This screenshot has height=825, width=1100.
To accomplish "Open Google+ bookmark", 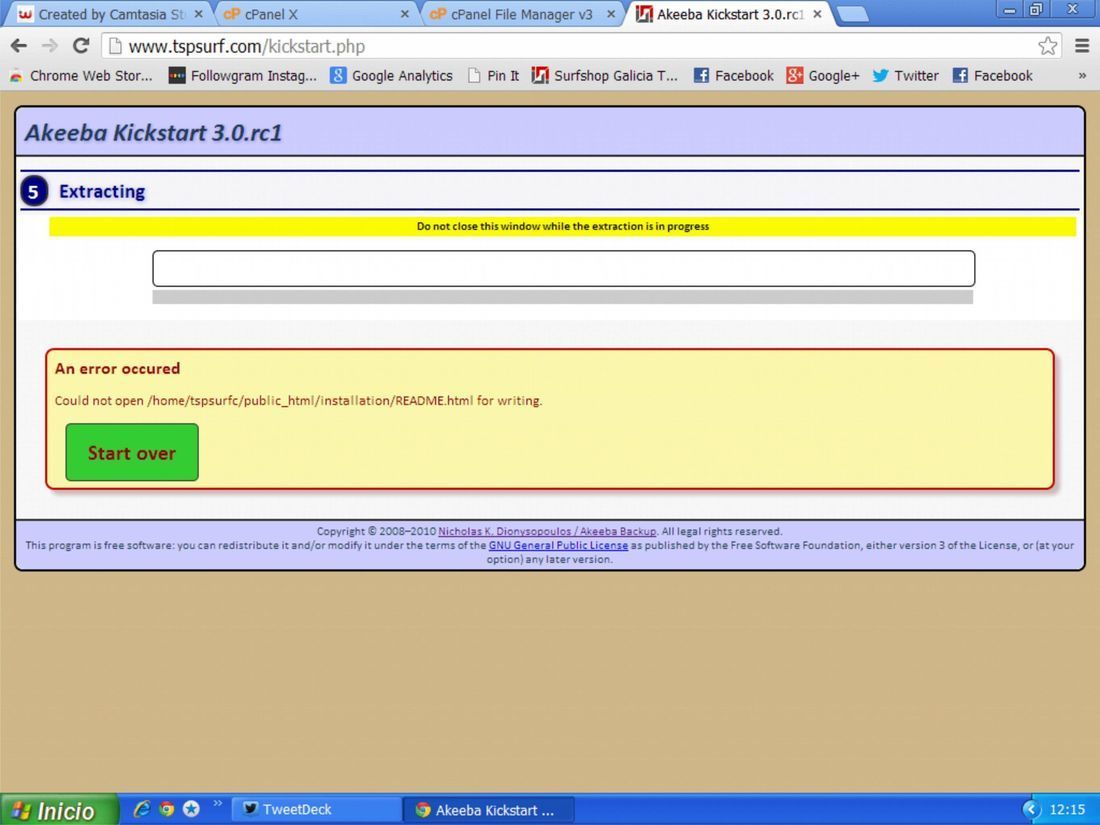I will (x=823, y=76).
